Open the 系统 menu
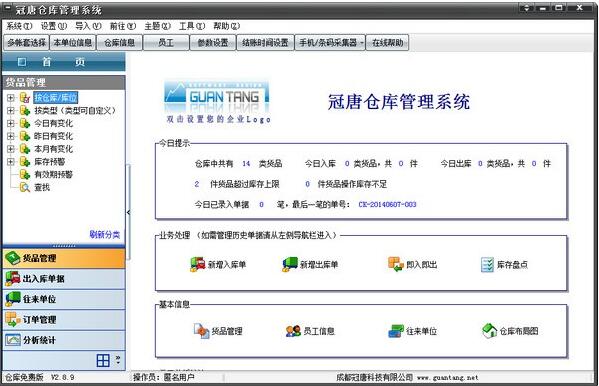Screen dimensions: 599x386 tap(19, 26)
